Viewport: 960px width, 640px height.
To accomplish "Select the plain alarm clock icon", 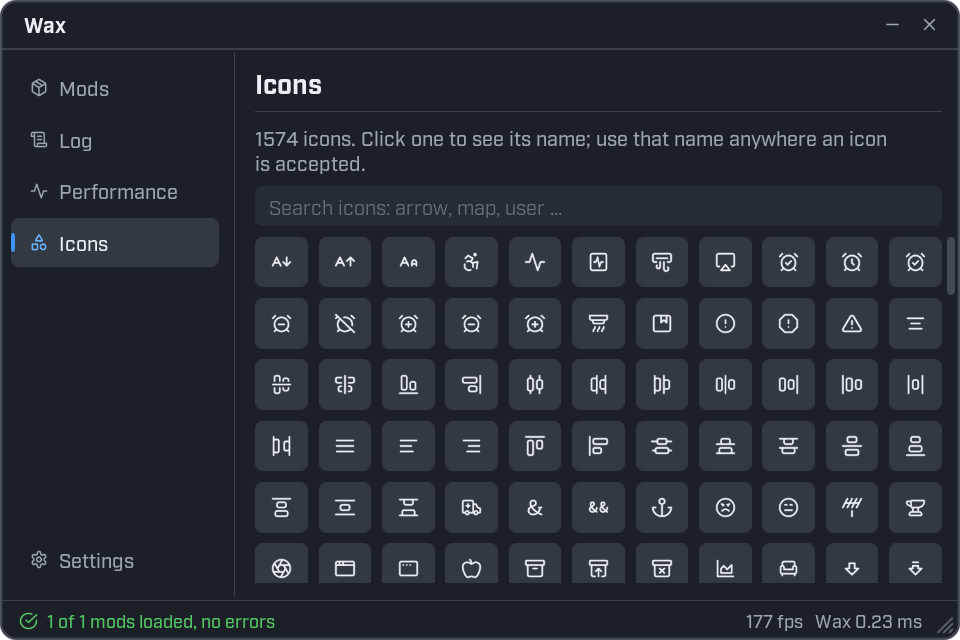I will (852, 262).
